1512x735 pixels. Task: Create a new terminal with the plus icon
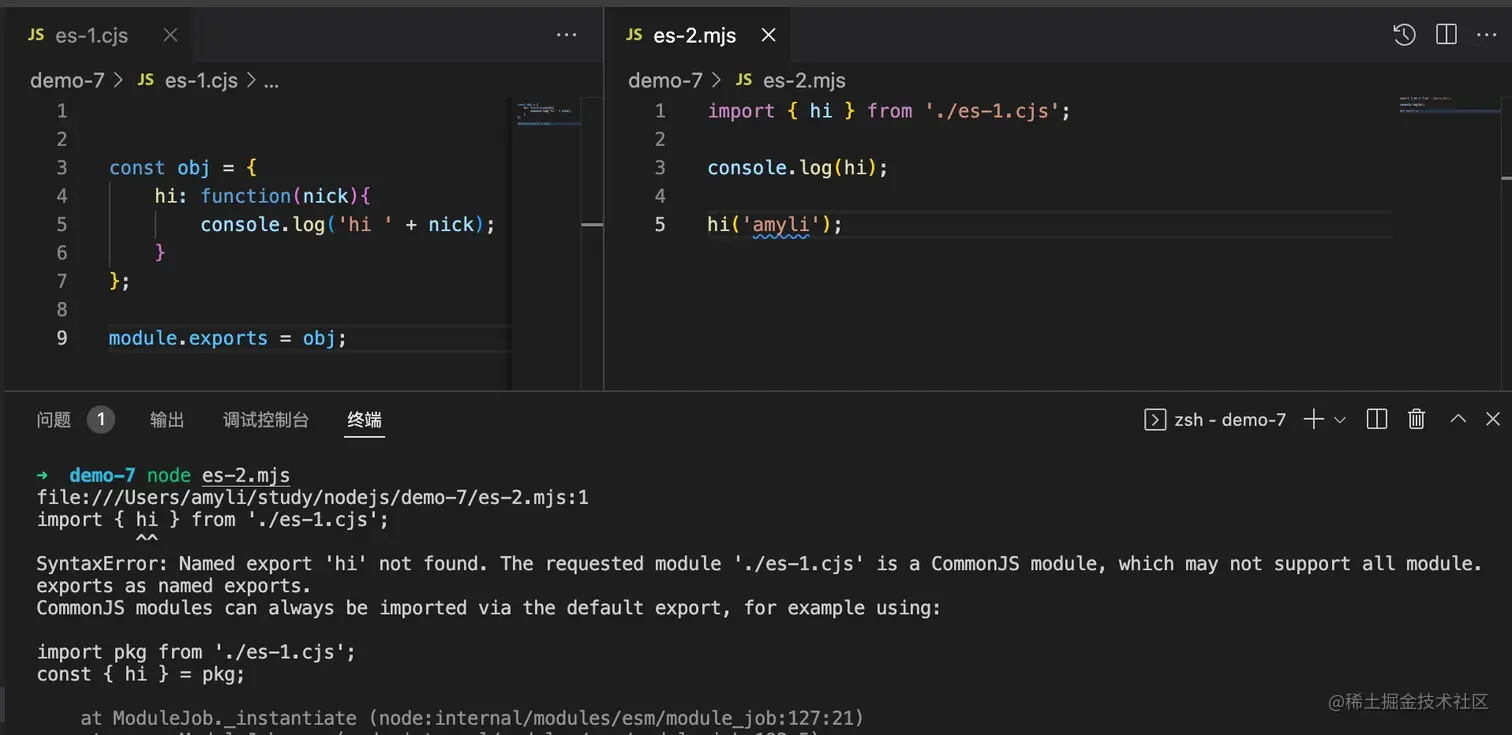pyautogui.click(x=1312, y=419)
